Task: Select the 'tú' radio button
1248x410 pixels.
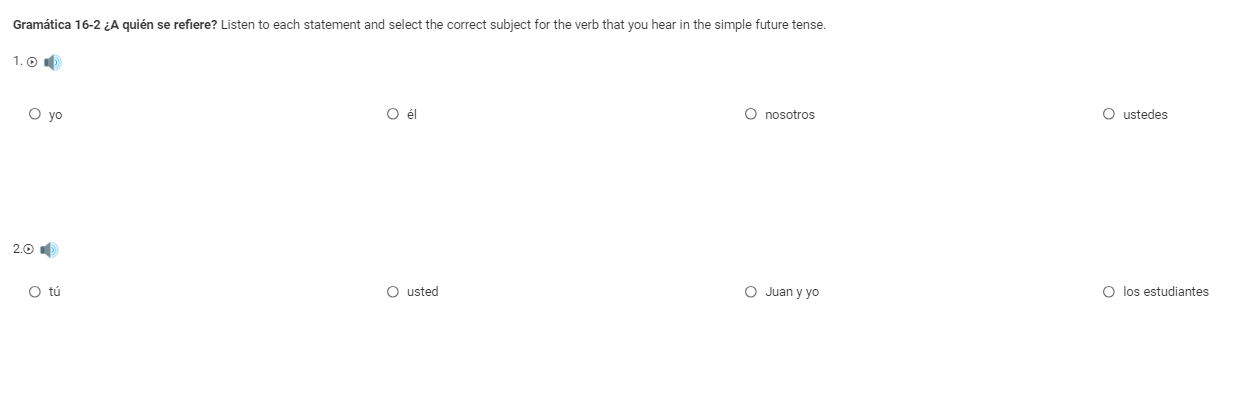Action: [x=35, y=292]
